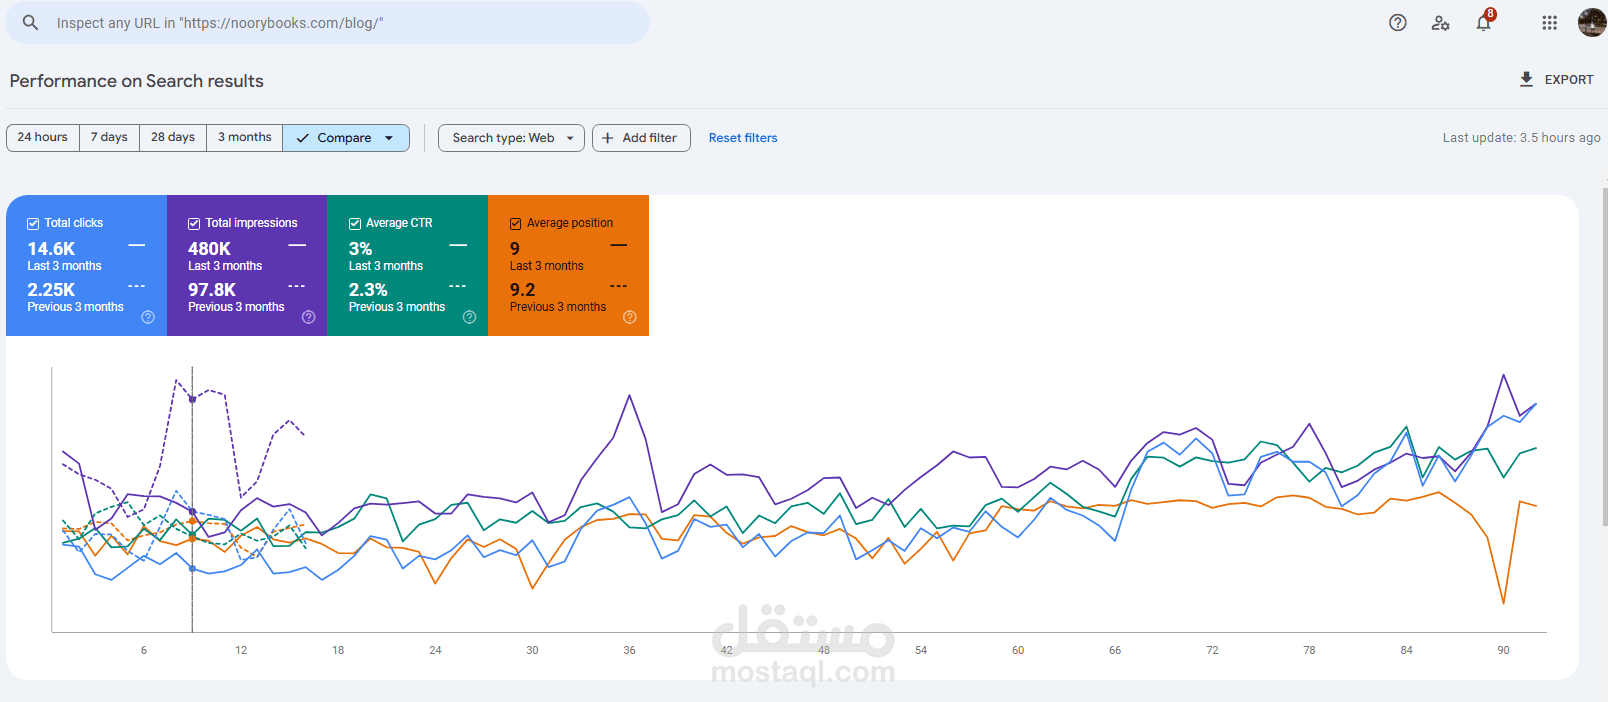The height and width of the screenshot is (702, 1608).
Task: Click help icon on Average position card
Action: (630, 317)
